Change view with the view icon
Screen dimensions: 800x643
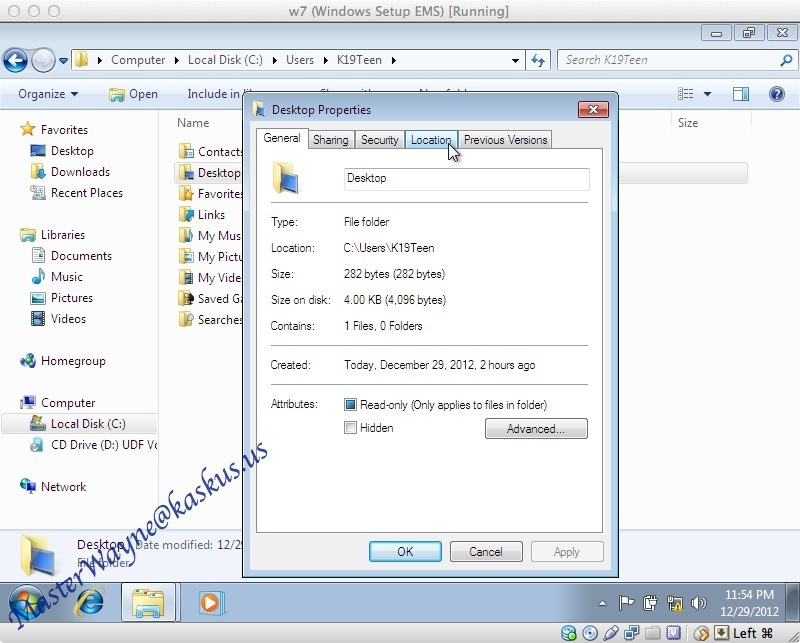coord(685,93)
